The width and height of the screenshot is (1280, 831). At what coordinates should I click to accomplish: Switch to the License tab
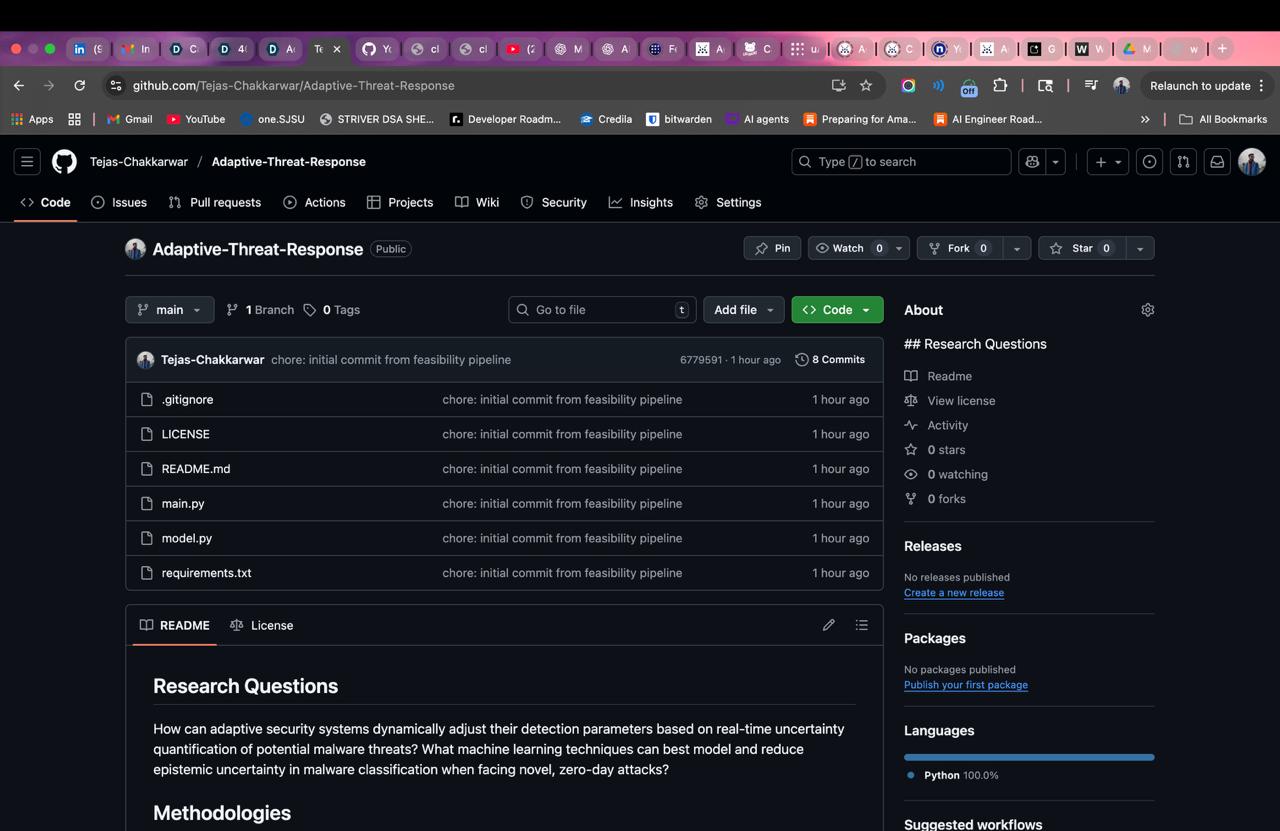[x=261, y=625]
